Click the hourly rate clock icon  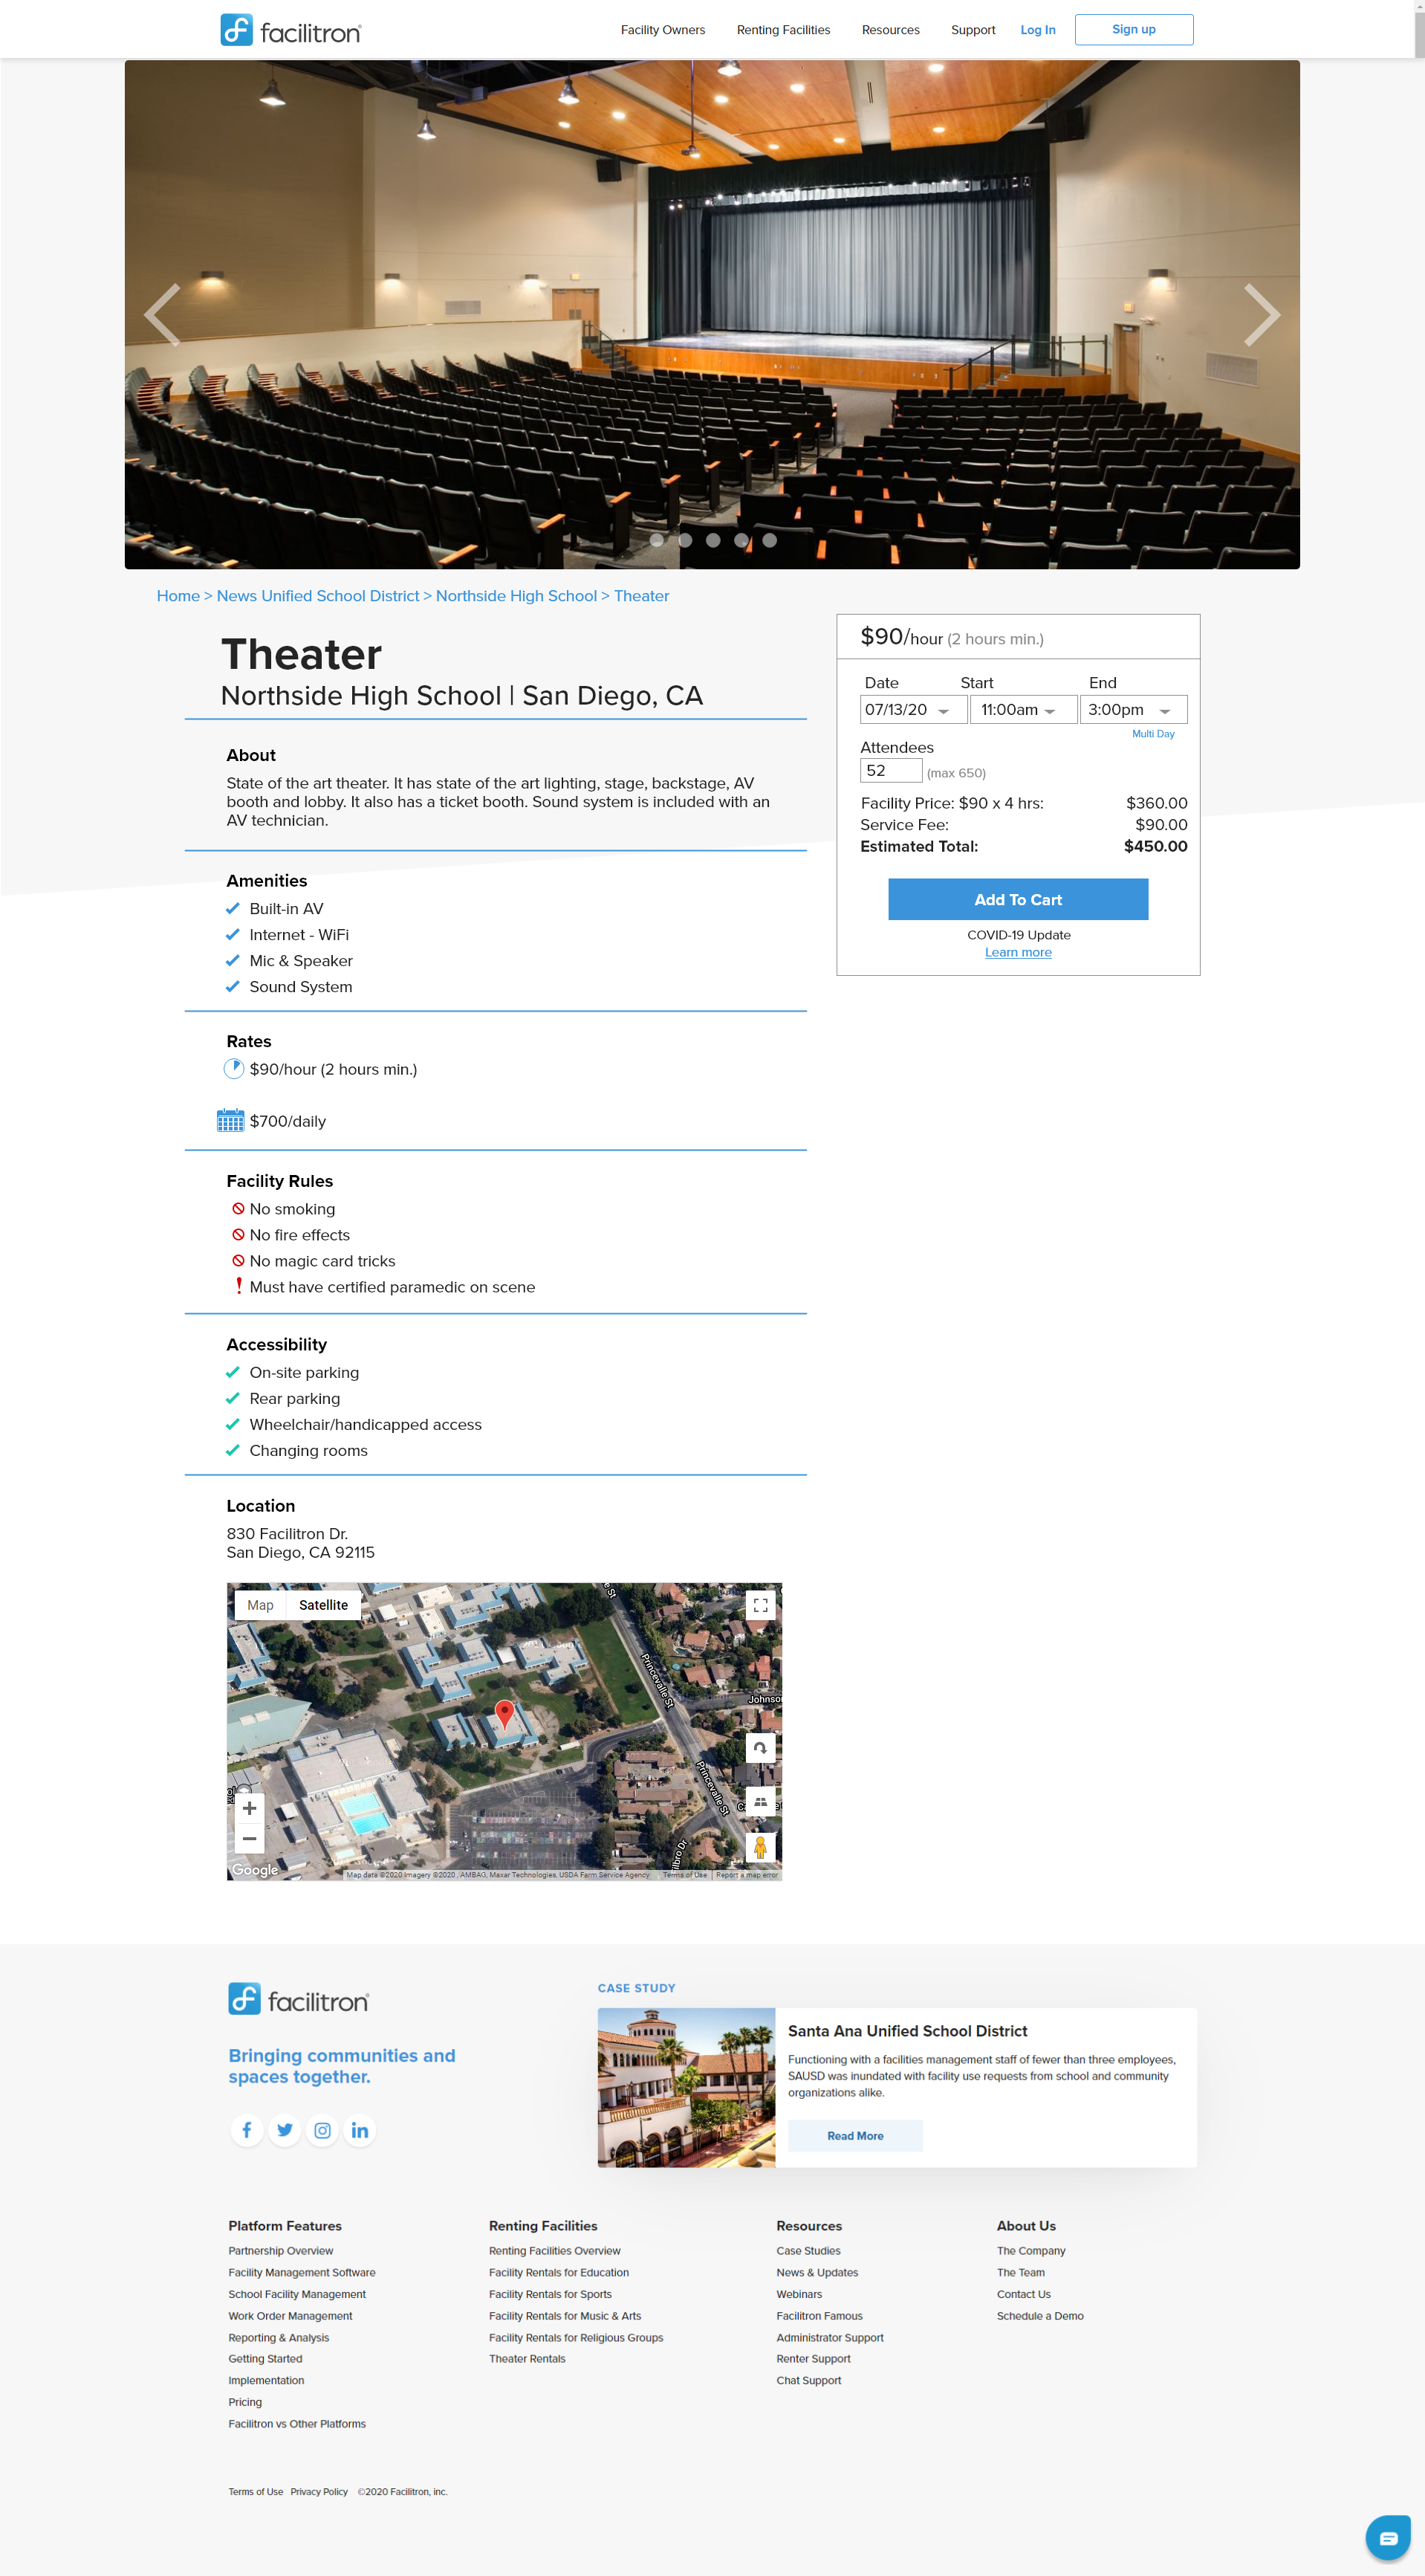(233, 1069)
